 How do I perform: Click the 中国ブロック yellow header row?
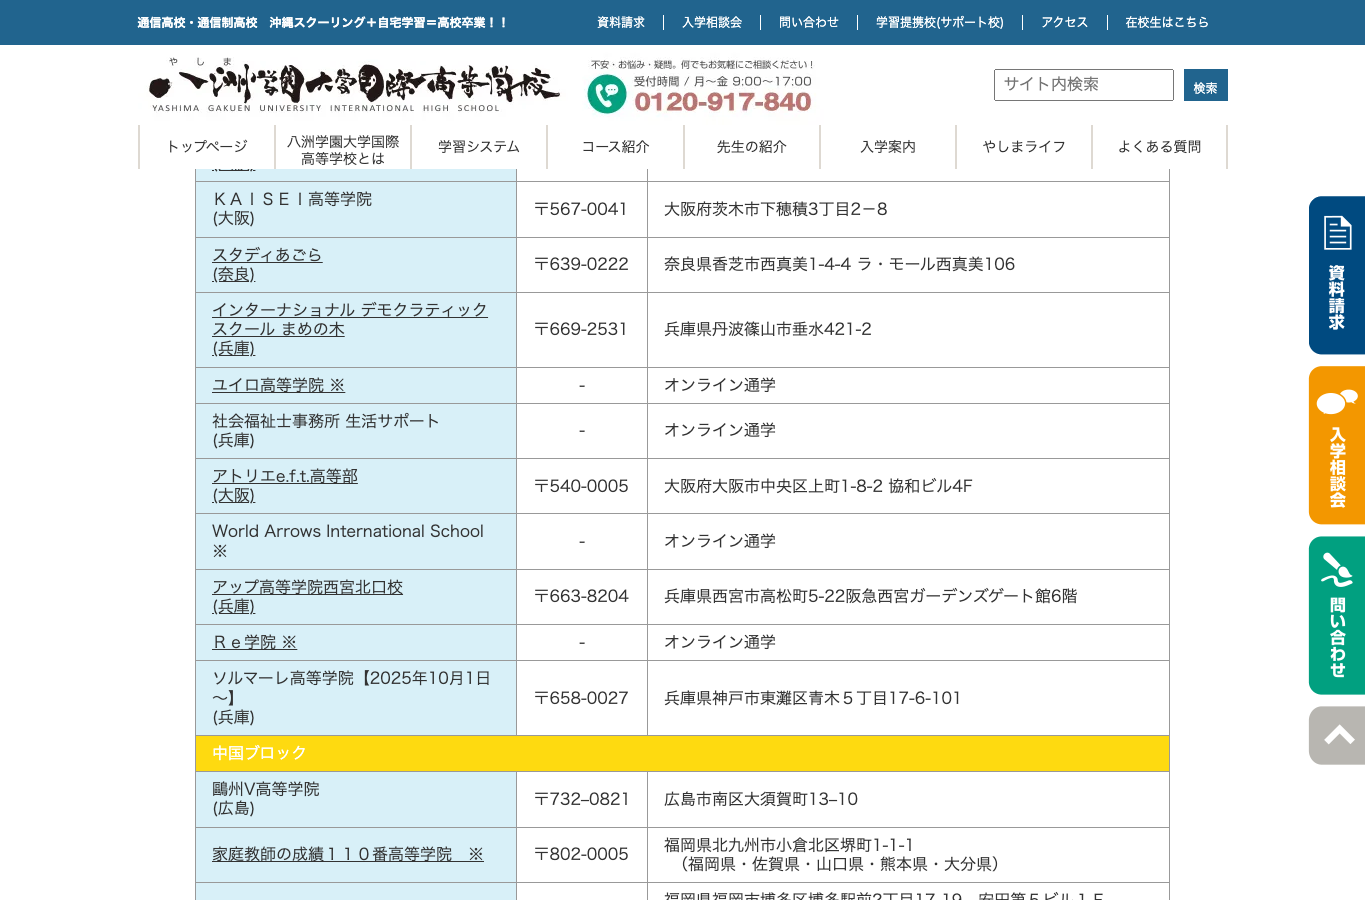pyautogui.click(x=682, y=753)
